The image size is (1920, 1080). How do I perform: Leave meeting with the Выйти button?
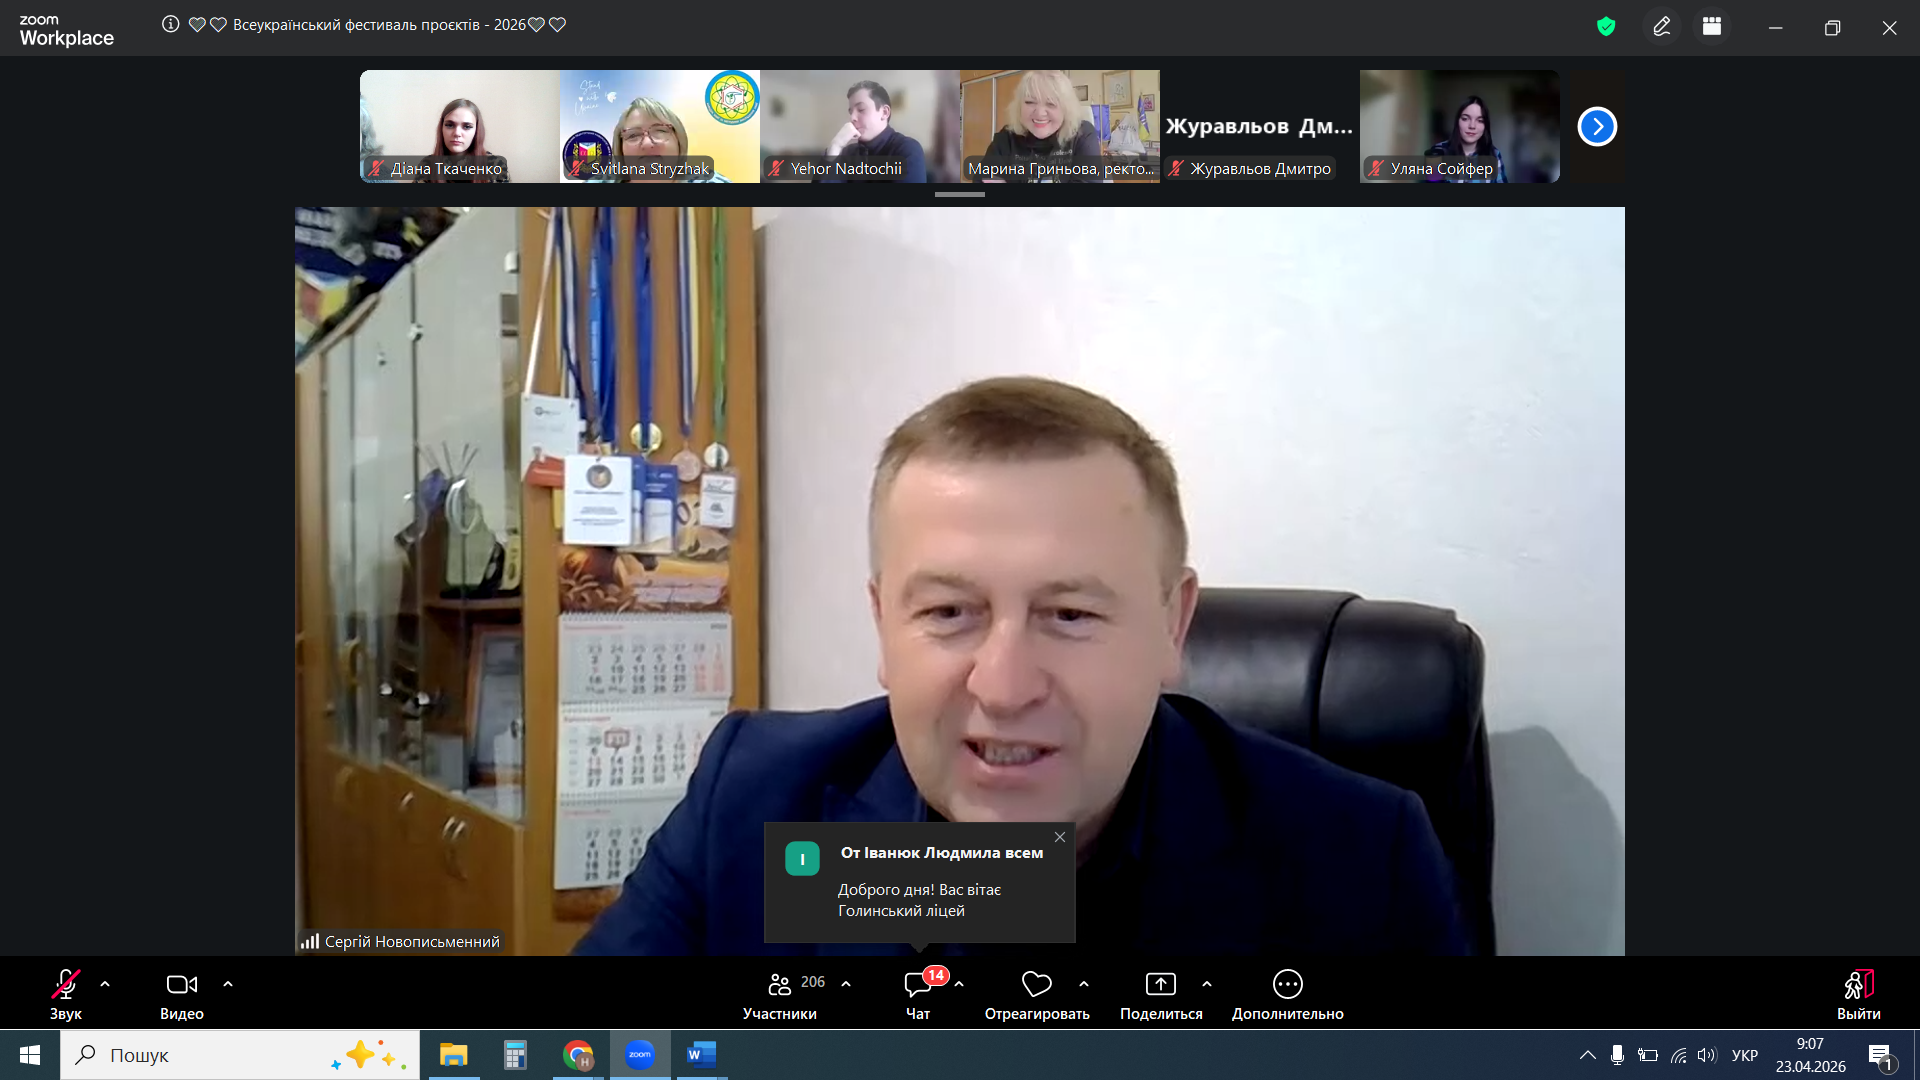[1858, 994]
